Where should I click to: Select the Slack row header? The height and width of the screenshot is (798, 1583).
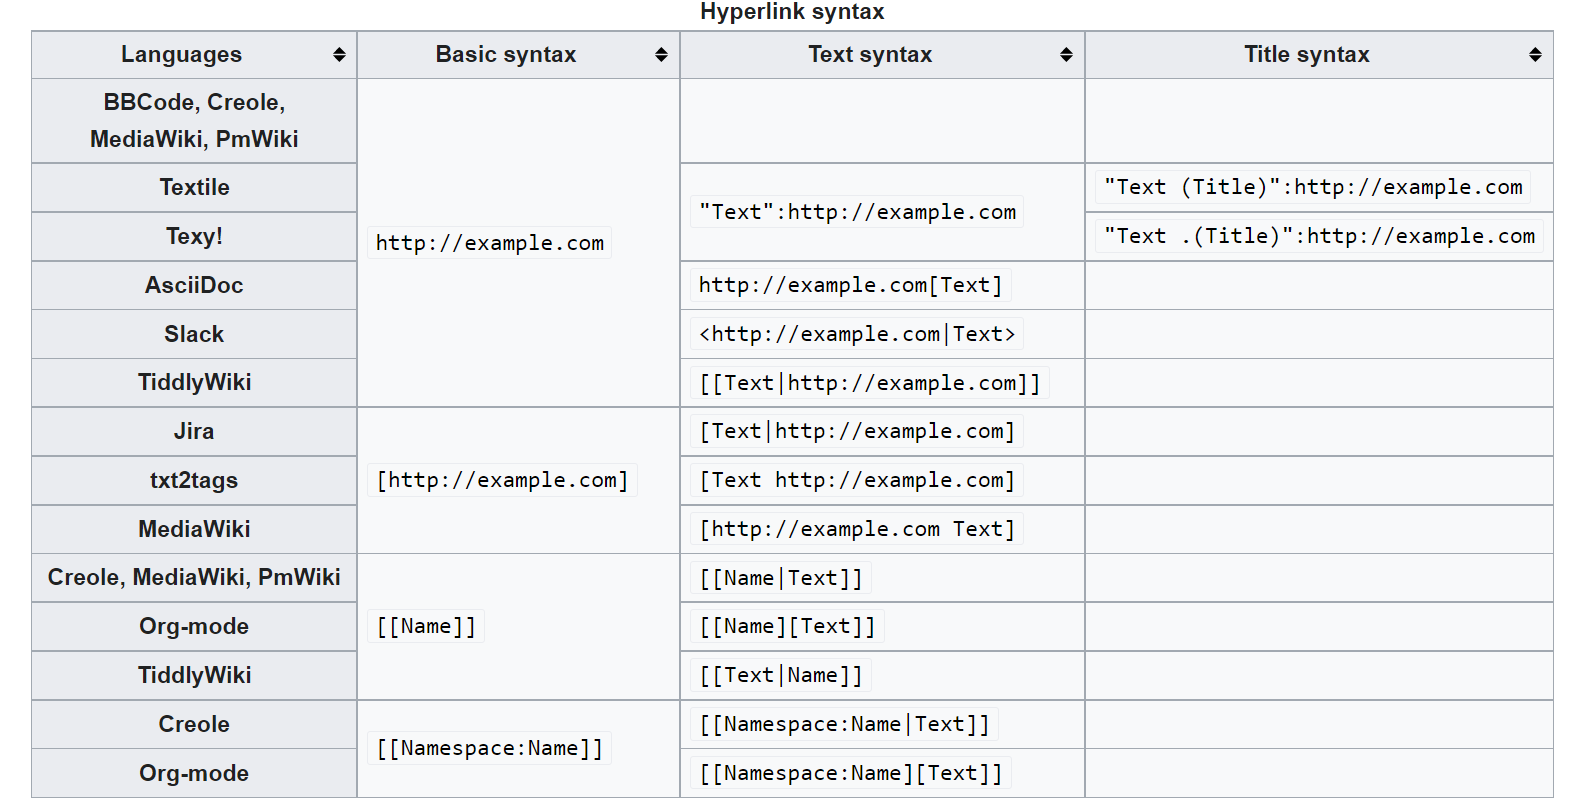click(x=194, y=334)
